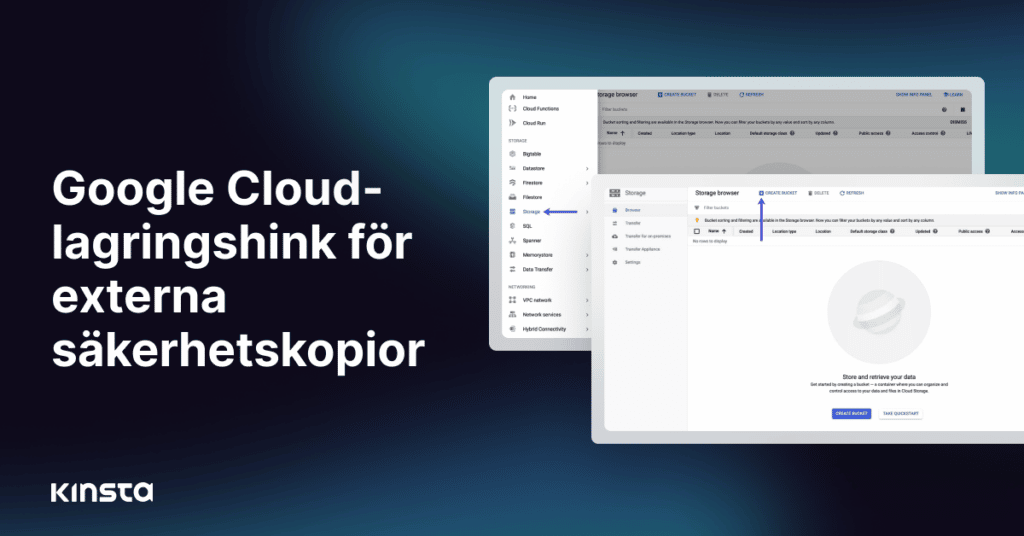Expand the Firestore submenu chevron
Viewport: 1024px width, 536px height.
tap(587, 183)
